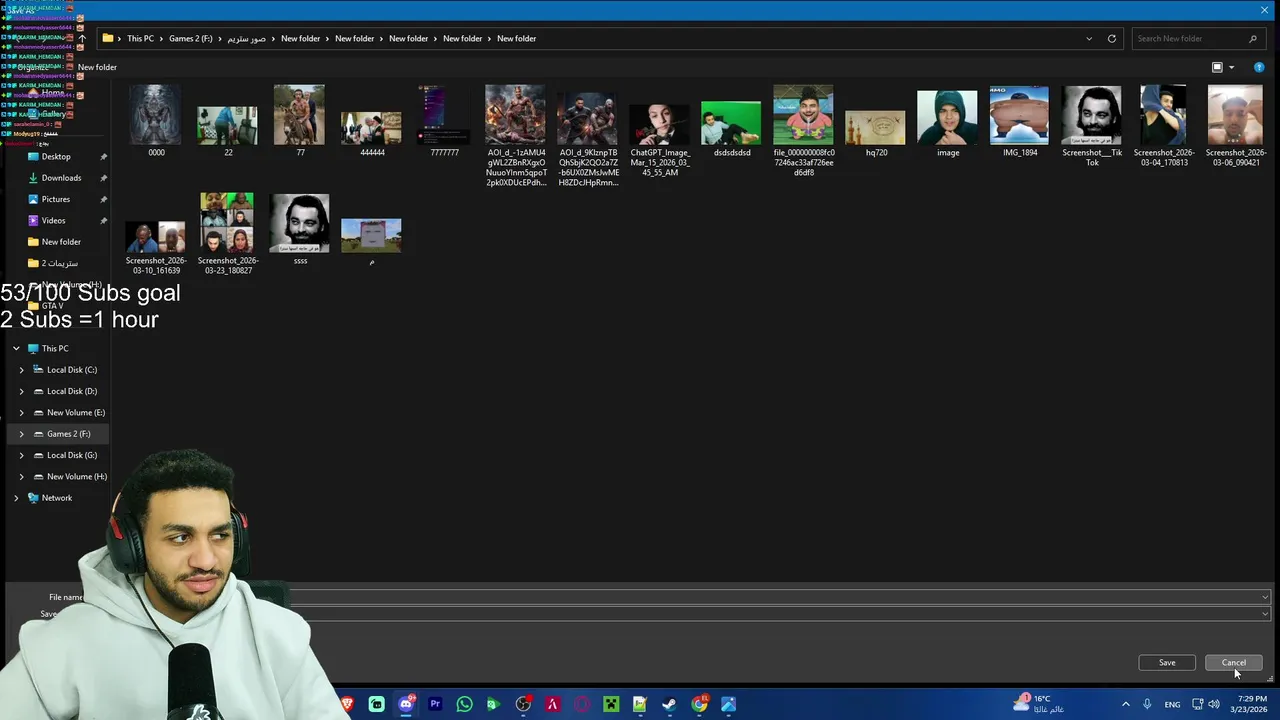Expand New Volume (E:) node
This screenshot has height=720, width=1280.
(x=21, y=412)
